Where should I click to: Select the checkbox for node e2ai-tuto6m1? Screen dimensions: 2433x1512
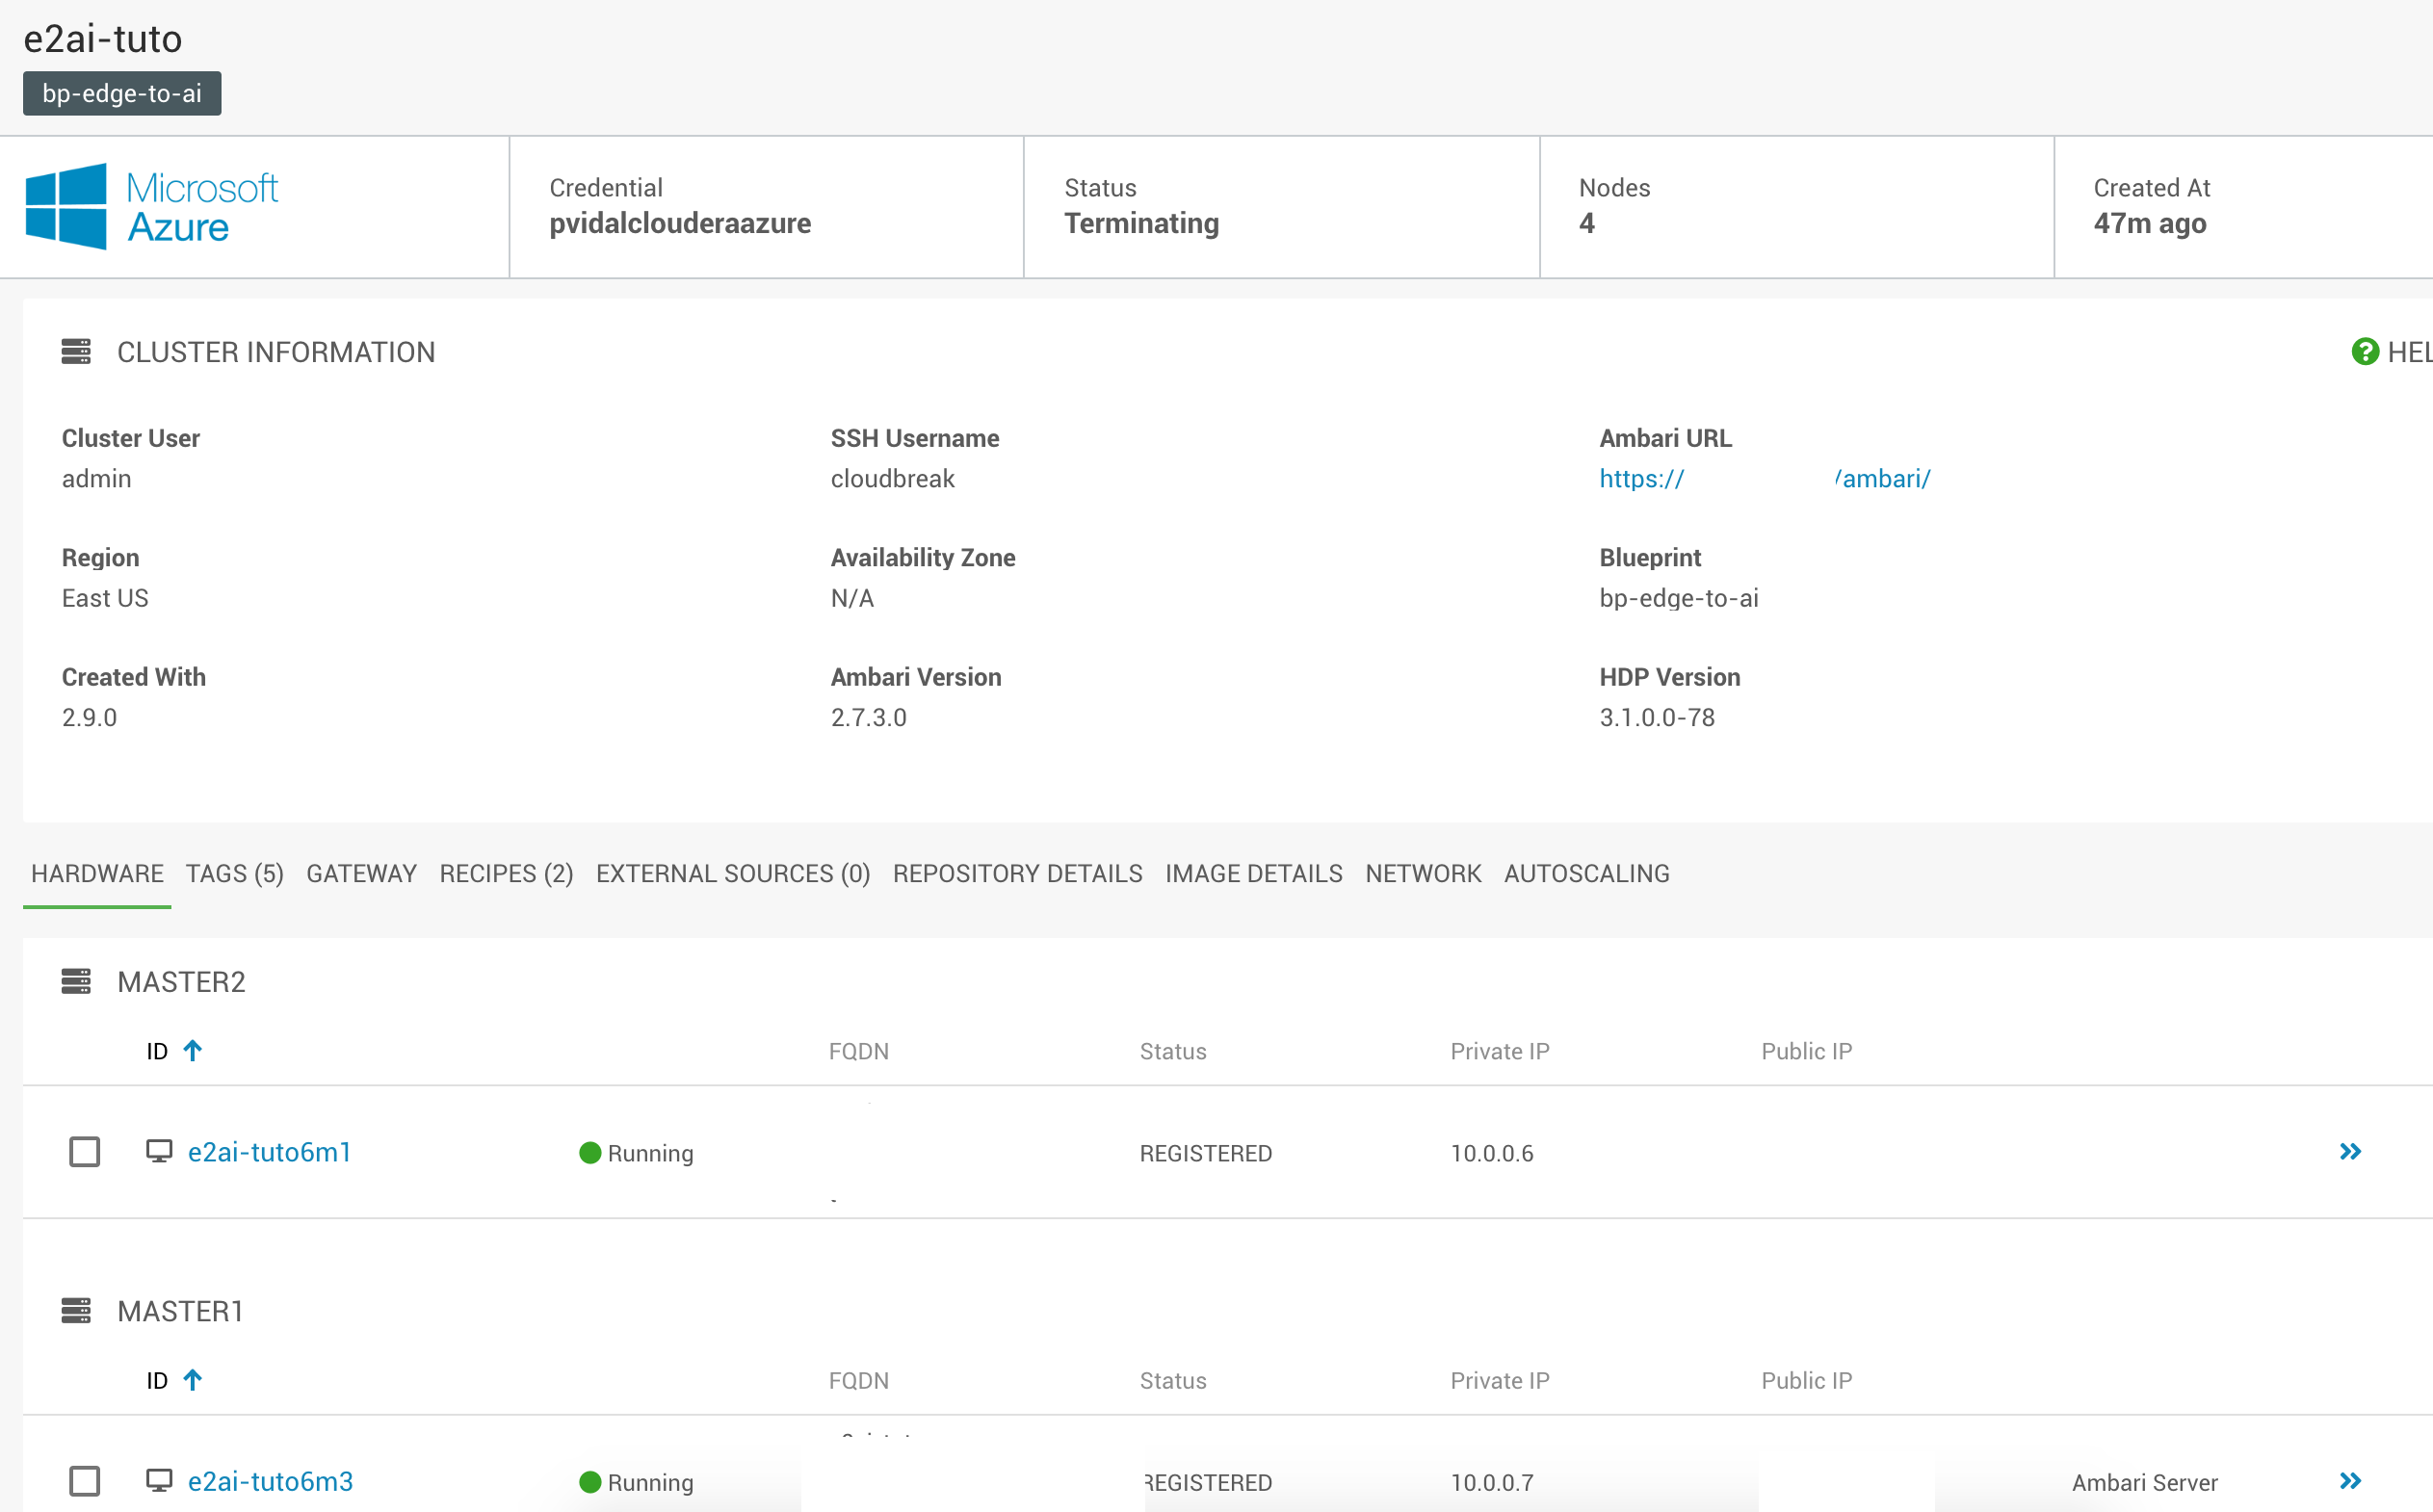(84, 1151)
